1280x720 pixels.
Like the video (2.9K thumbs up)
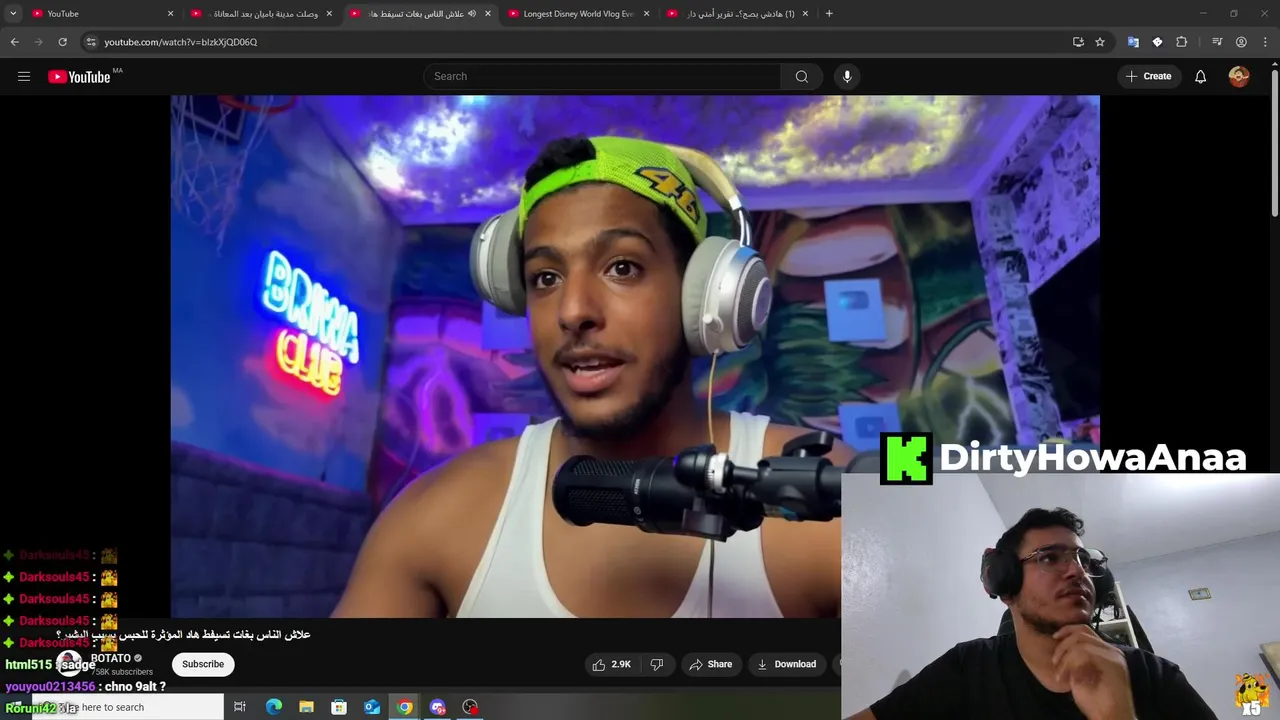click(x=611, y=664)
